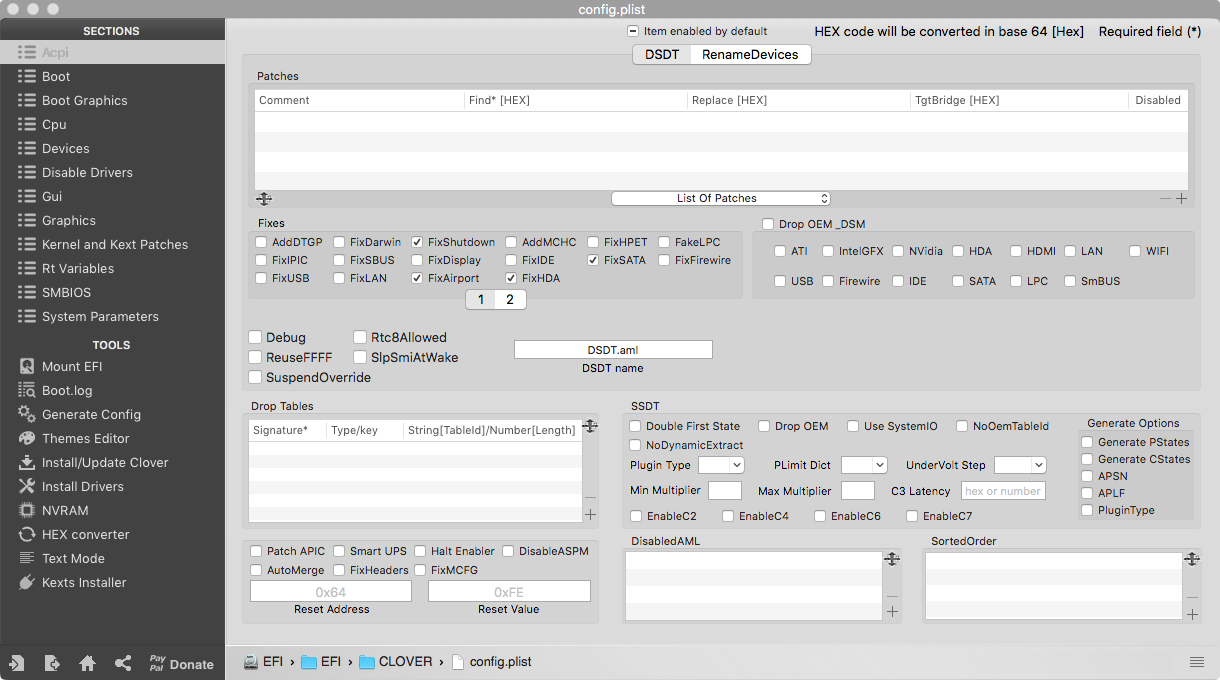Open the UnderVolt Step dropdown

click(1020, 465)
